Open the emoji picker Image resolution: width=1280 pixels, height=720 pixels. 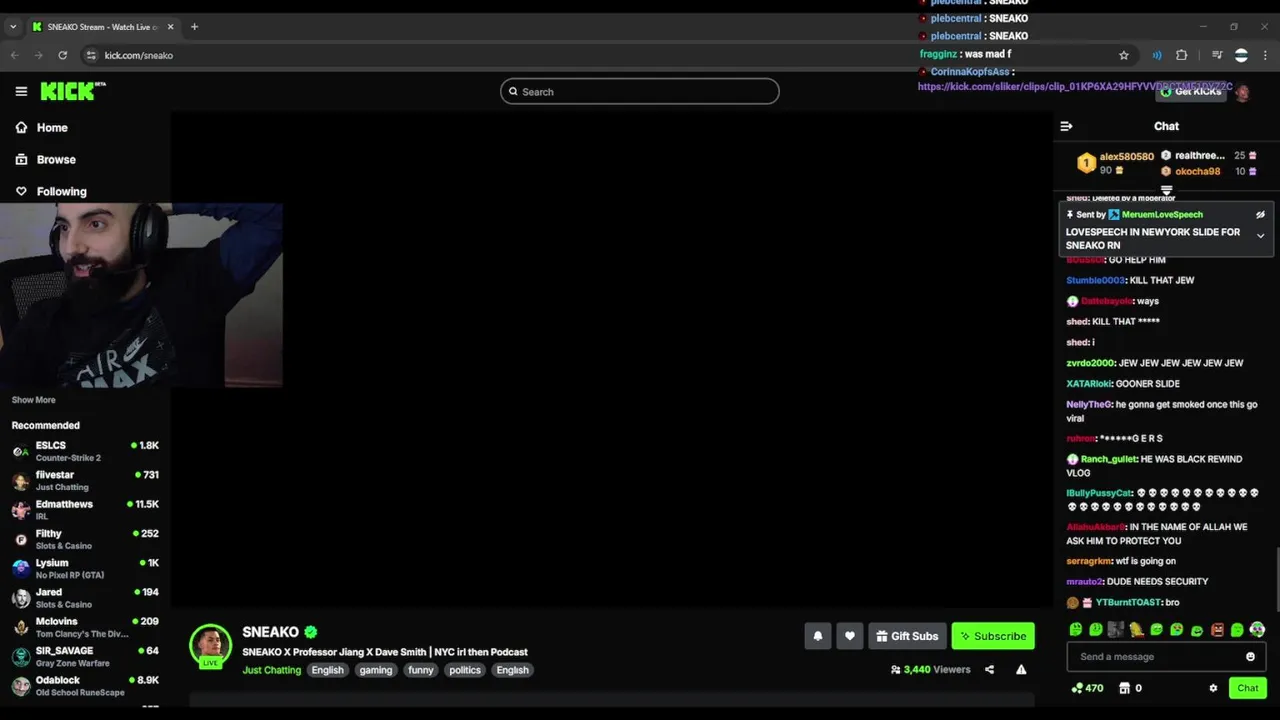click(1250, 657)
